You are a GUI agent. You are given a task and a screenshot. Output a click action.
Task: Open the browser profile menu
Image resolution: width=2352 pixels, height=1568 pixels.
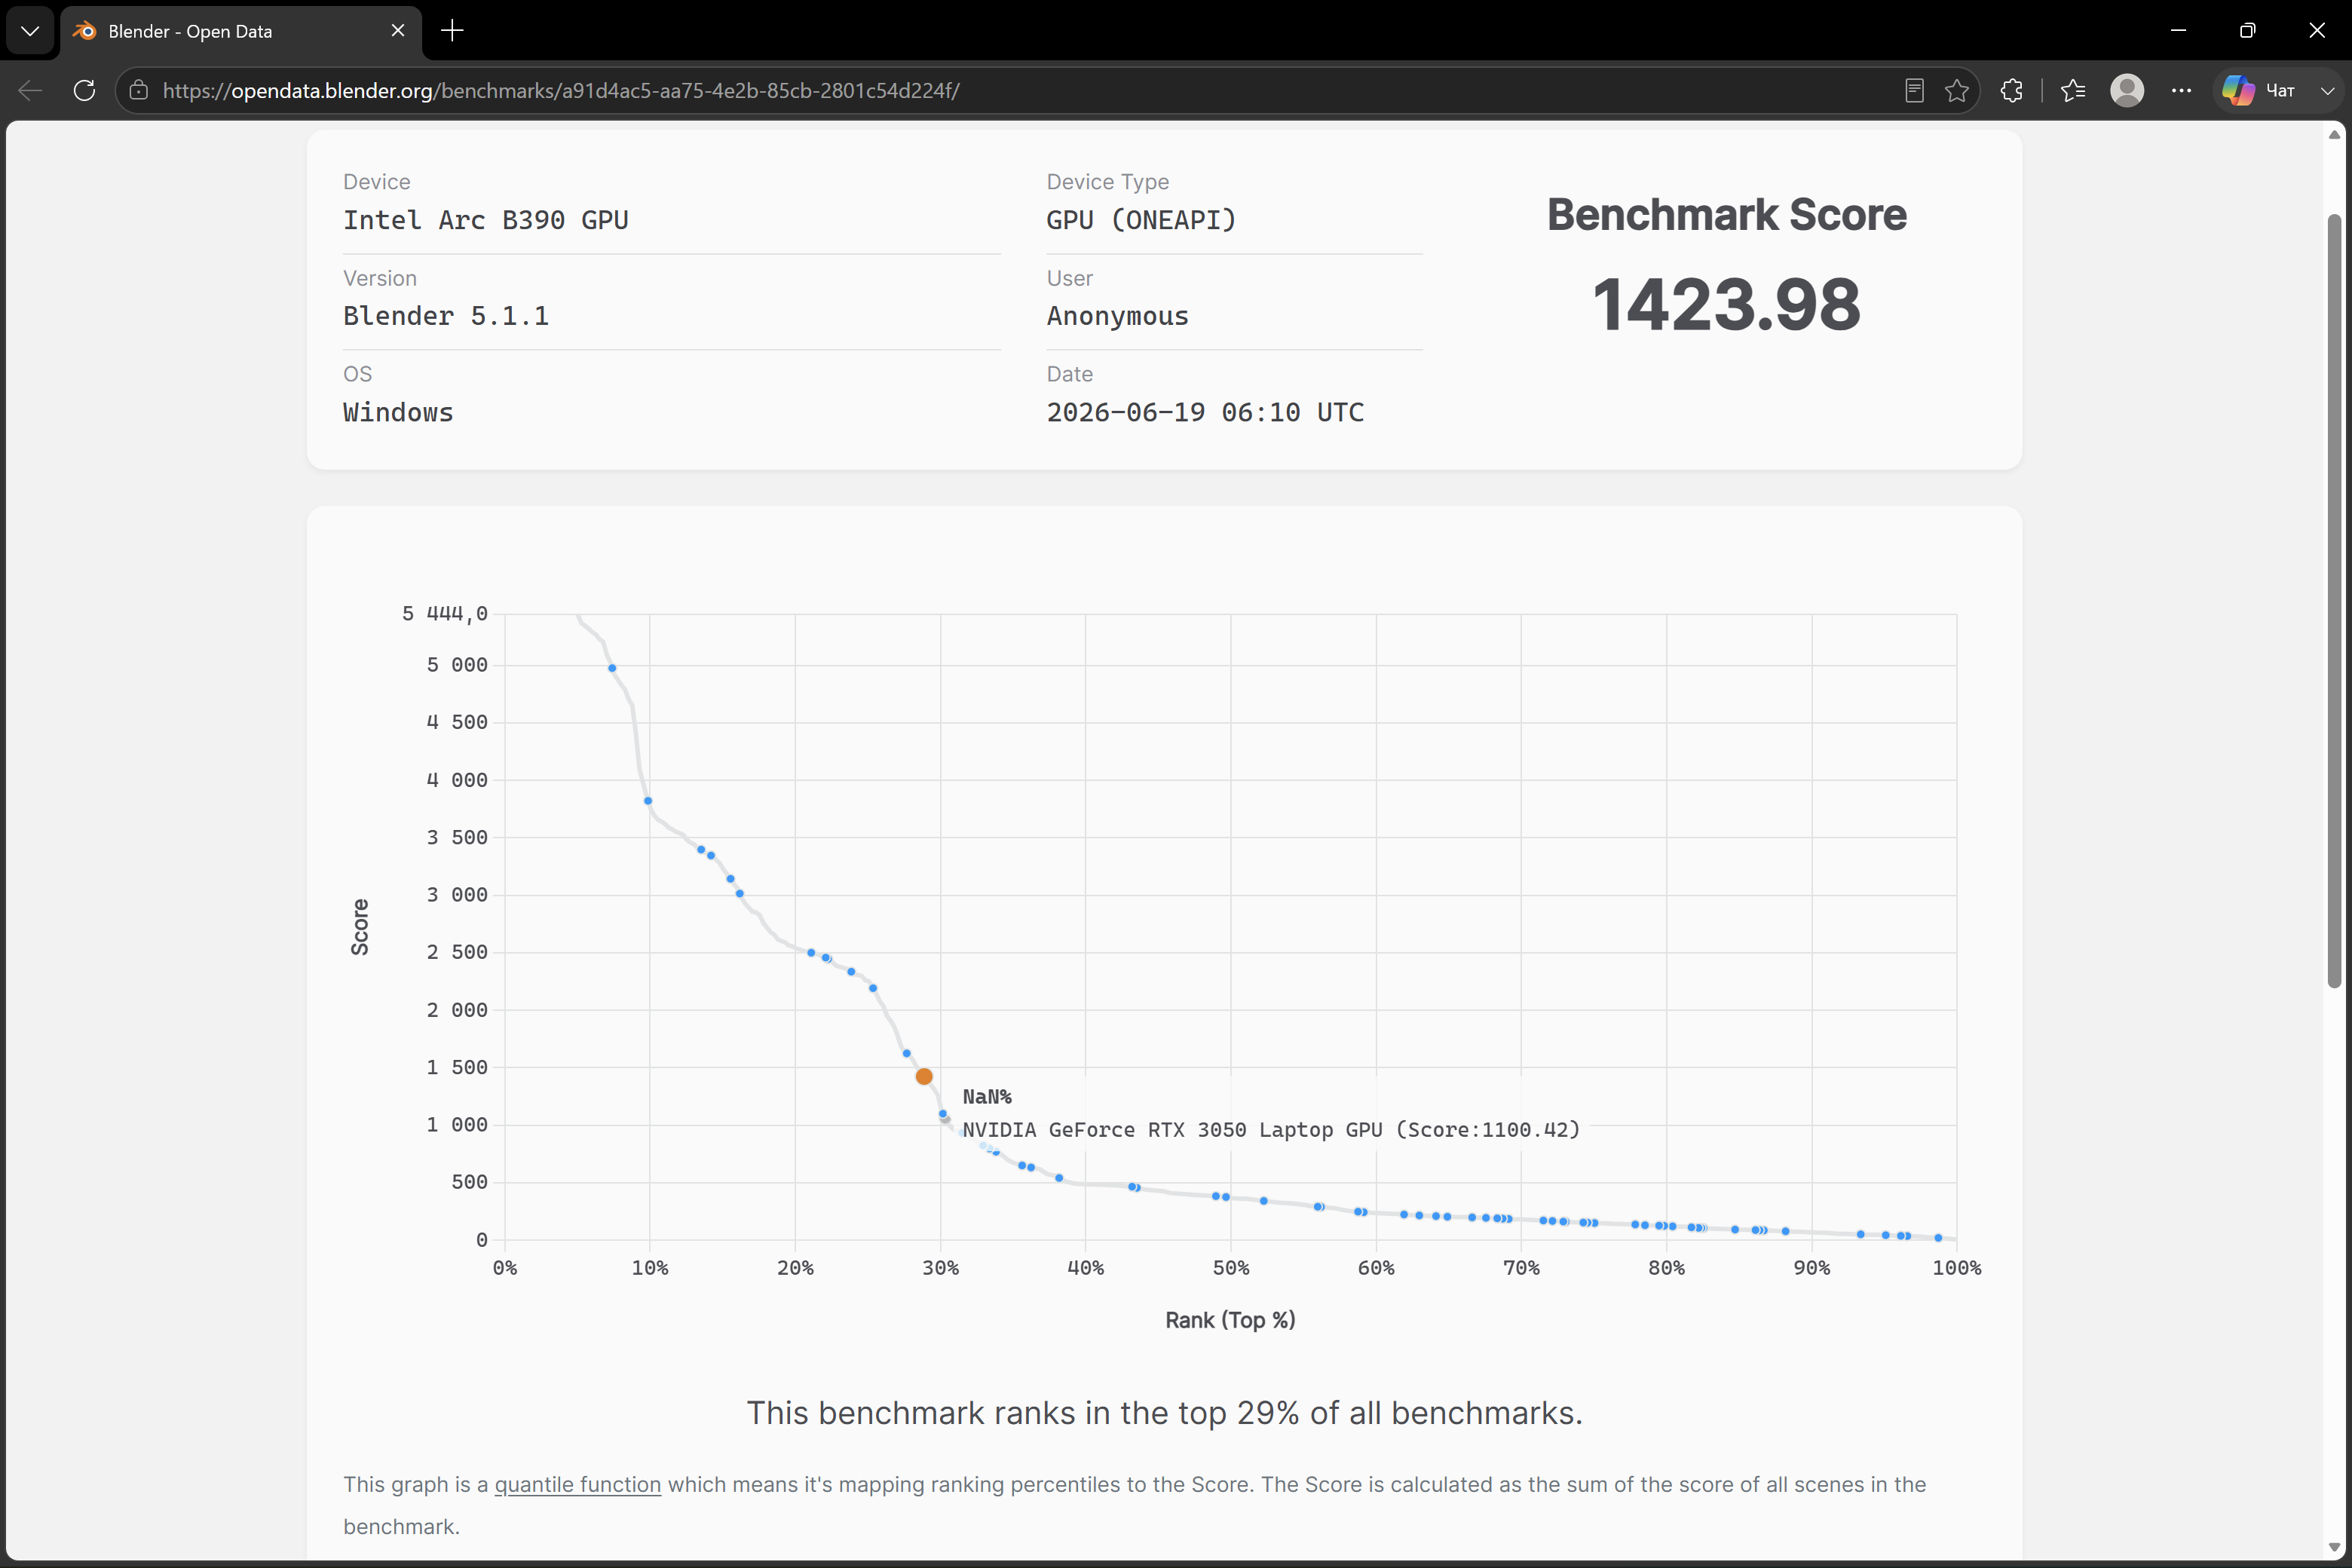tap(2127, 91)
